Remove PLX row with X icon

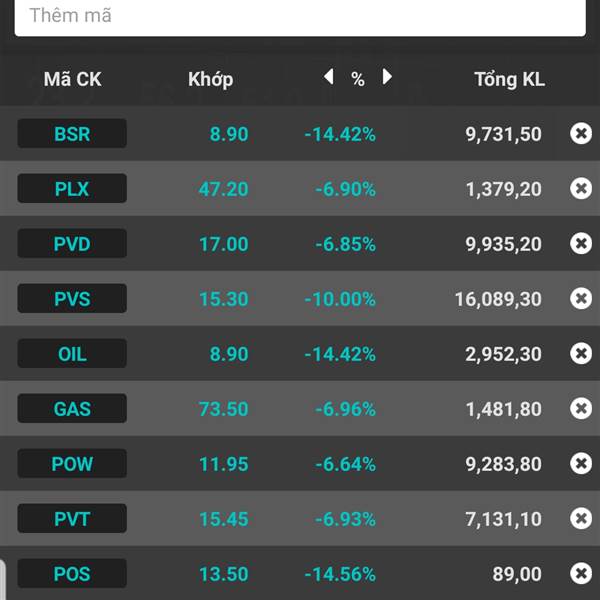click(581, 188)
